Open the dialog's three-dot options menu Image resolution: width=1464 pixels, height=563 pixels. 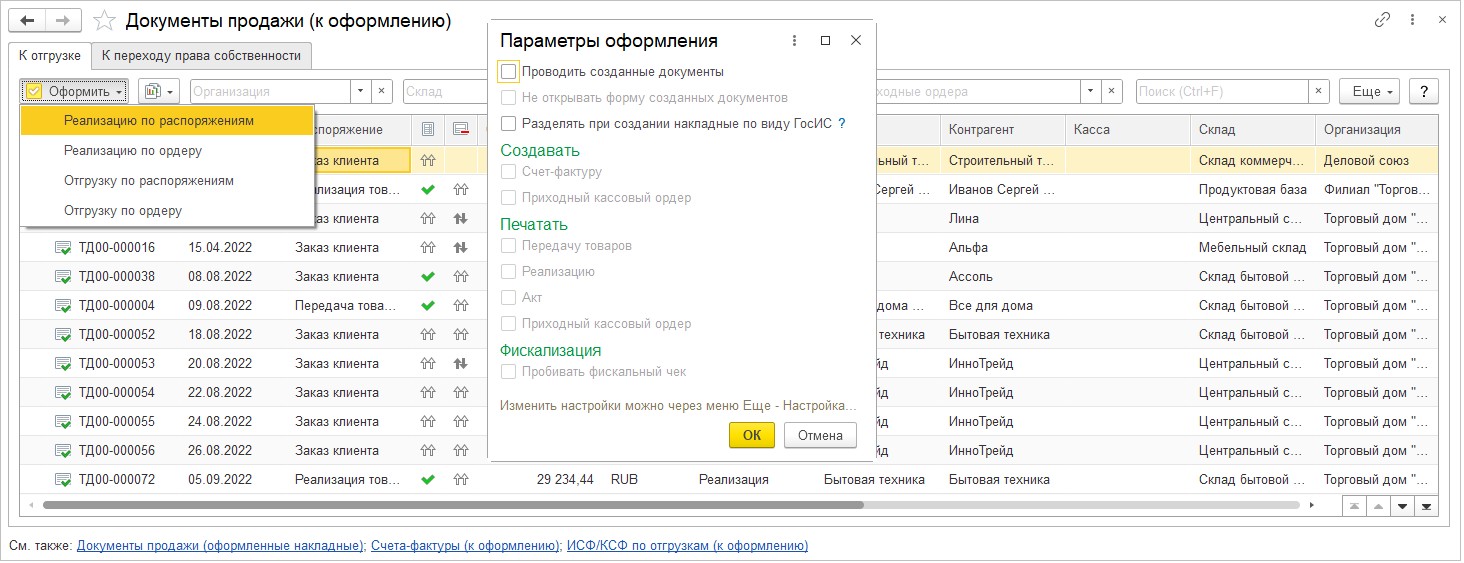(x=795, y=41)
